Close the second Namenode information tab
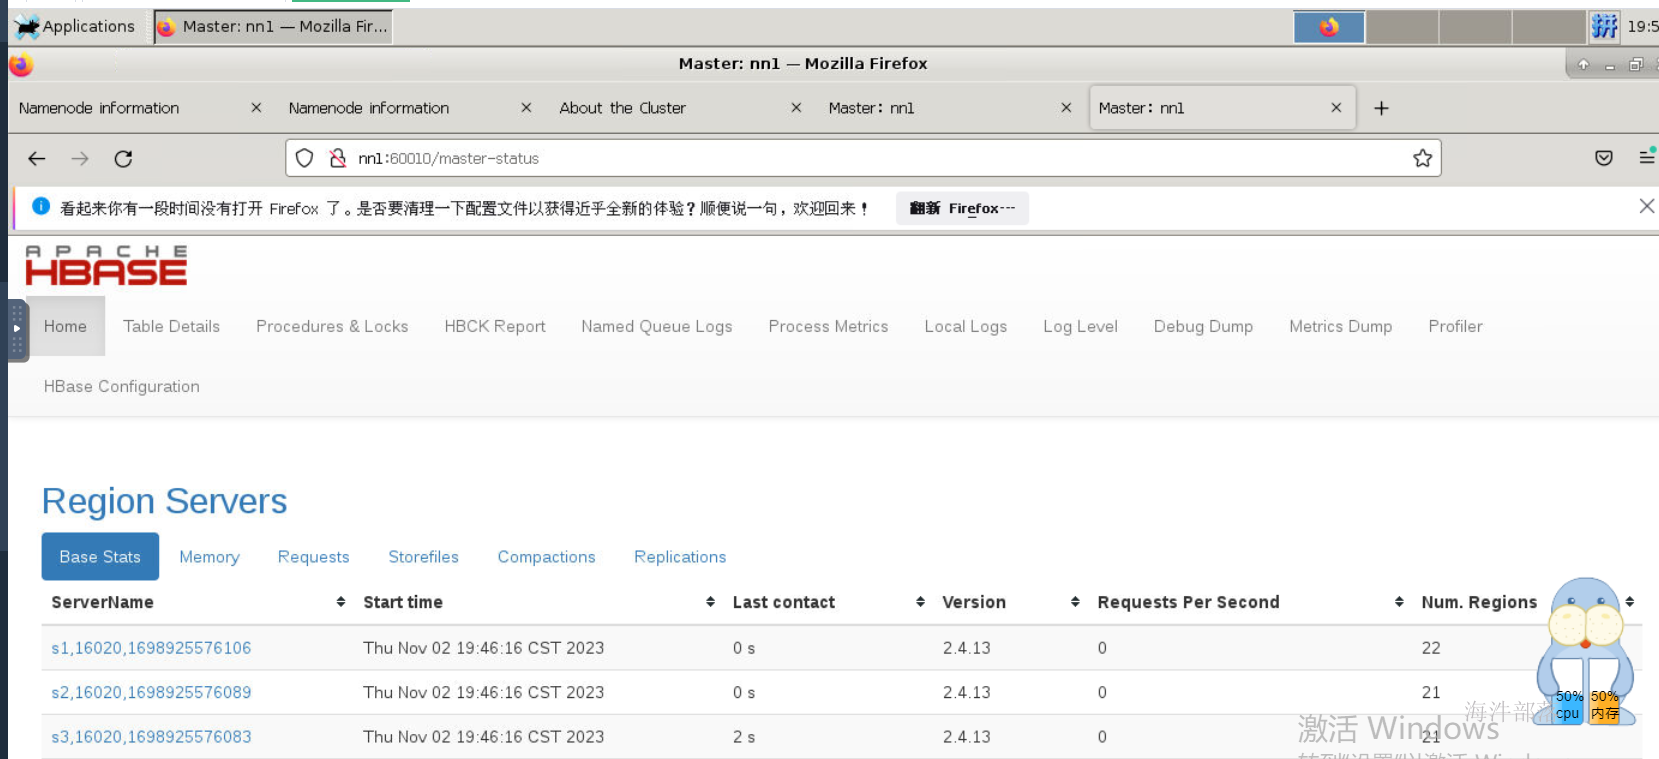Viewport: 1659px width, 759px height. (x=526, y=107)
